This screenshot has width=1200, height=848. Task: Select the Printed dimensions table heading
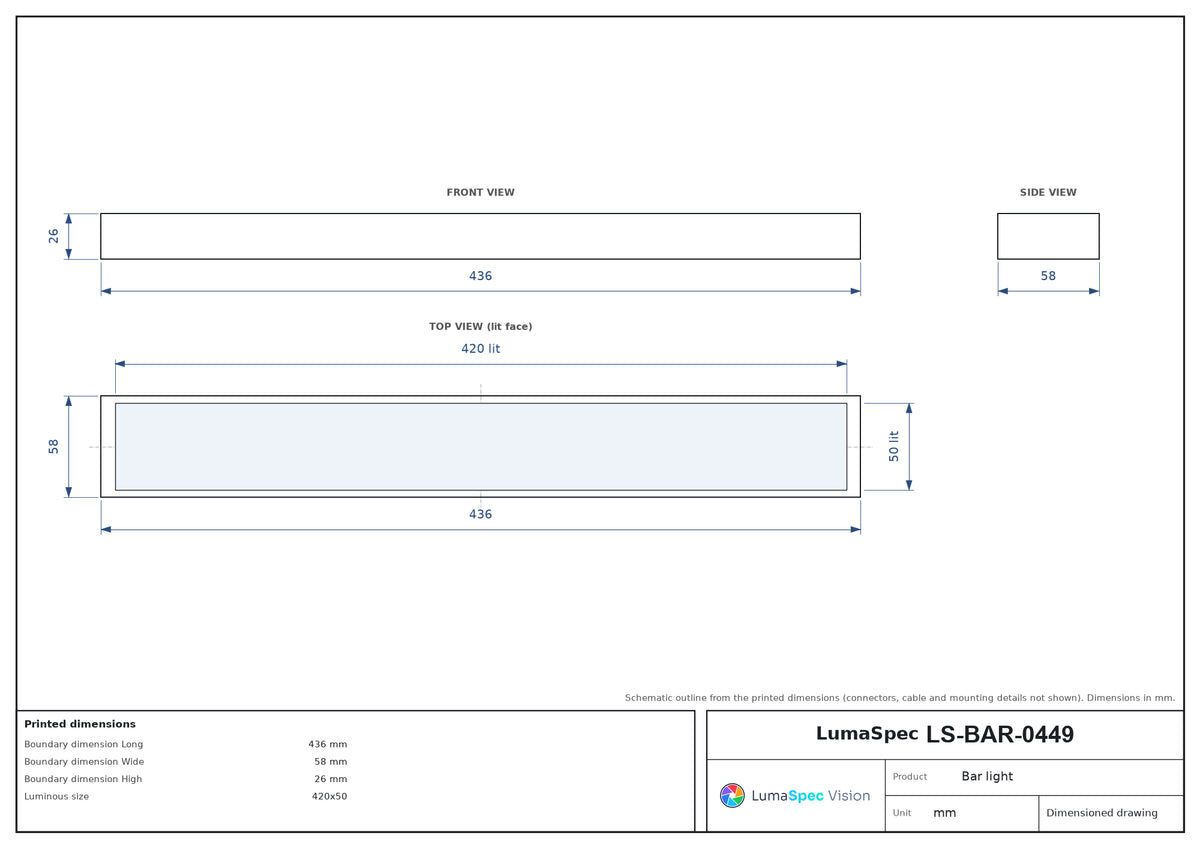[80, 724]
